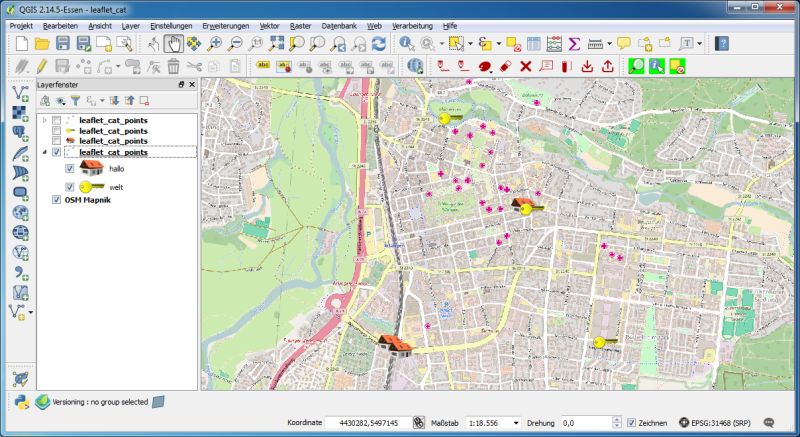Activate the measure line ruler tool
The height and width of the screenshot is (437, 800).
click(x=595, y=44)
